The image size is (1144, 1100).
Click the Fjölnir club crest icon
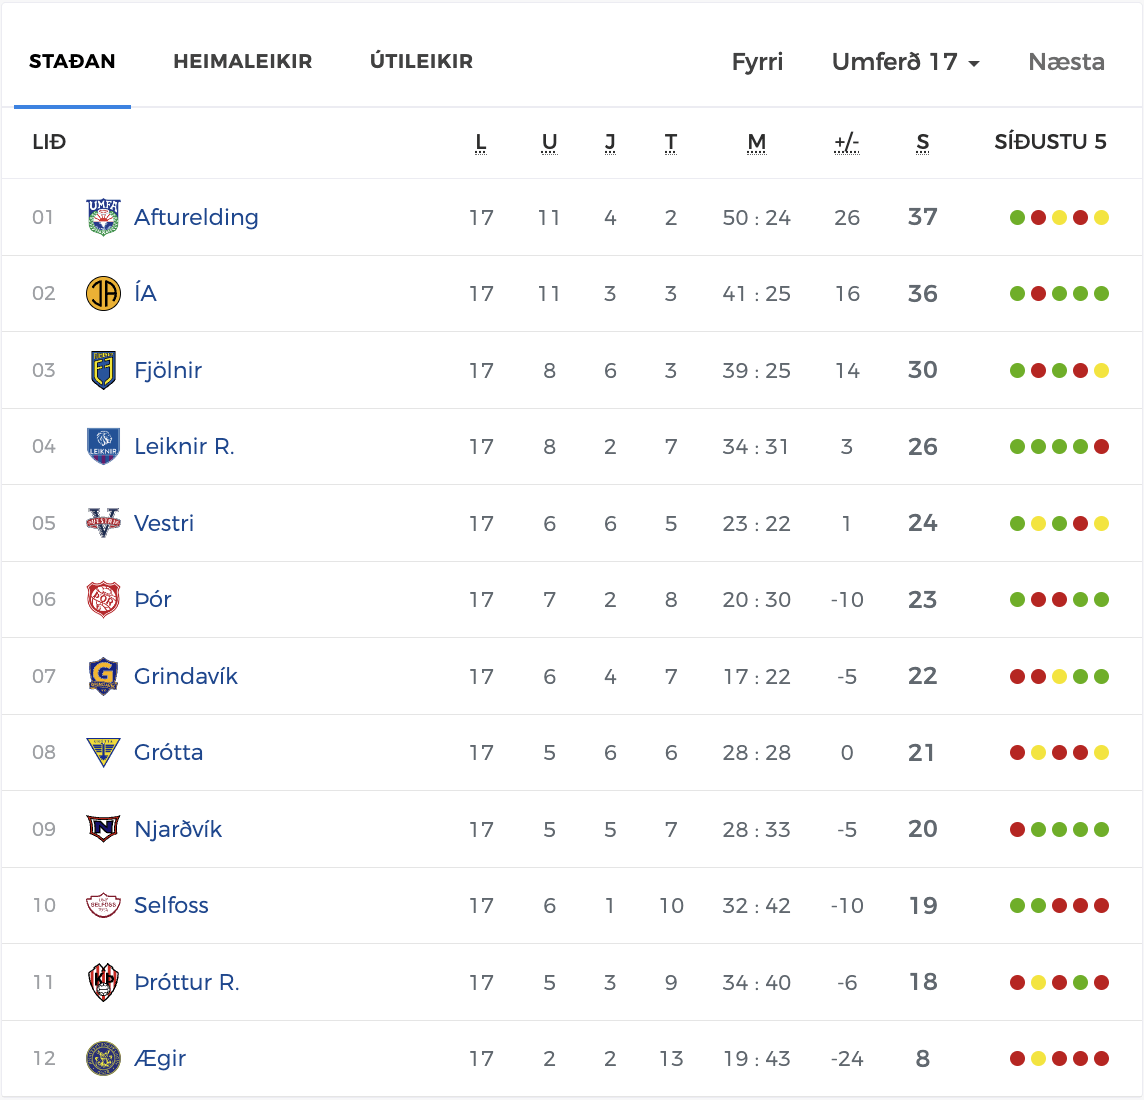103,370
